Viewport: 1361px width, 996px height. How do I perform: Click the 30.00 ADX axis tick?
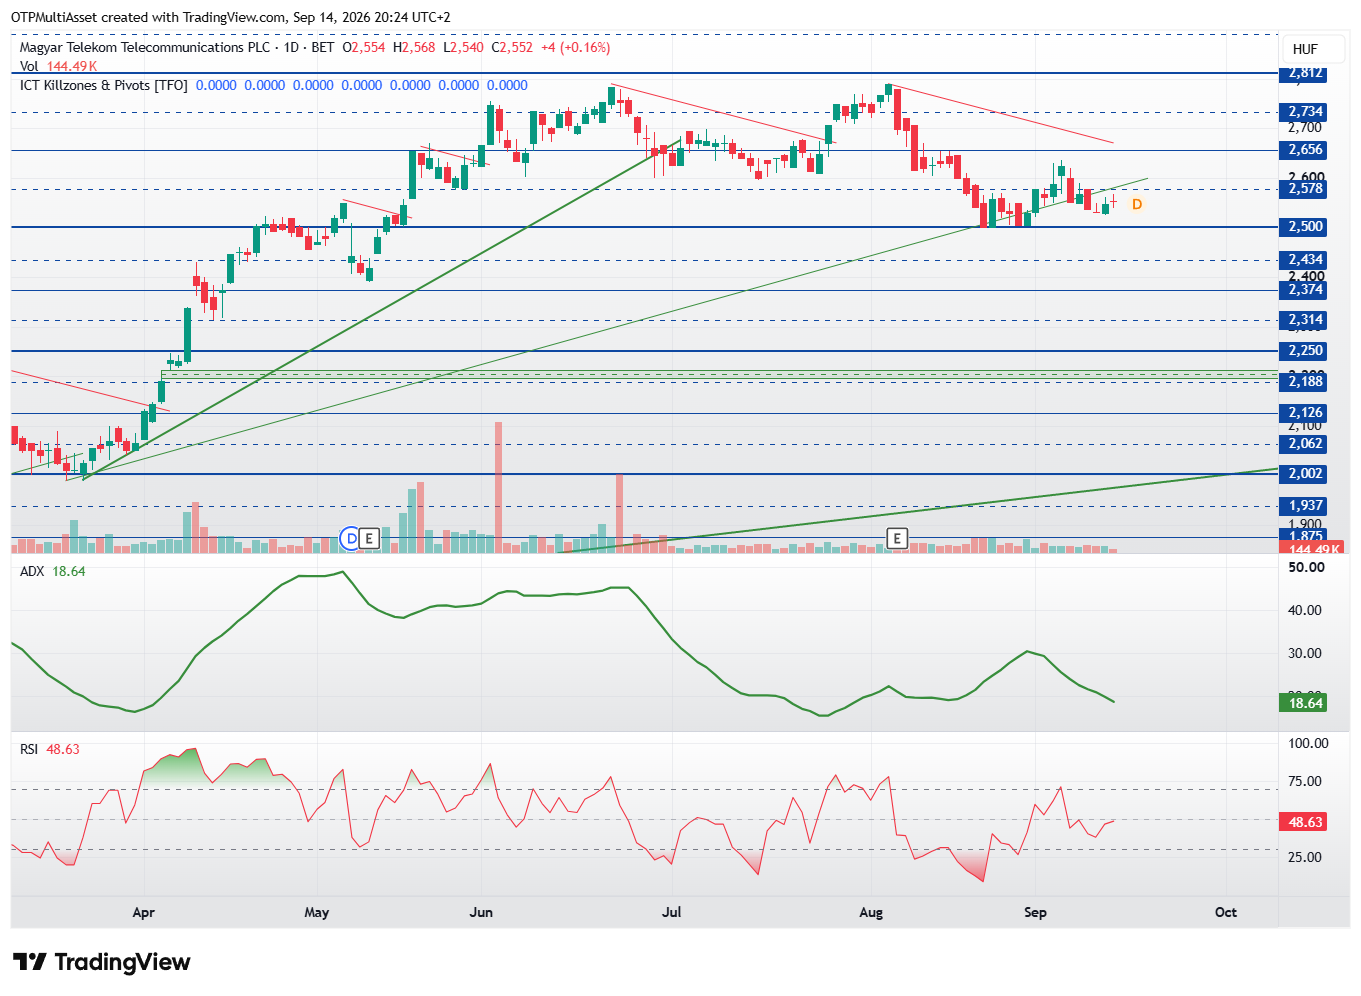pyautogui.click(x=1305, y=653)
